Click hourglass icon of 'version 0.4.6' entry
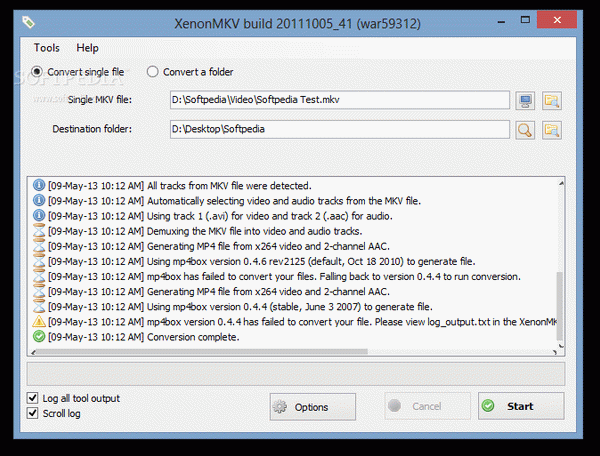This screenshot has width=600, height=456. pyautogui.click(x=39, y=261)
